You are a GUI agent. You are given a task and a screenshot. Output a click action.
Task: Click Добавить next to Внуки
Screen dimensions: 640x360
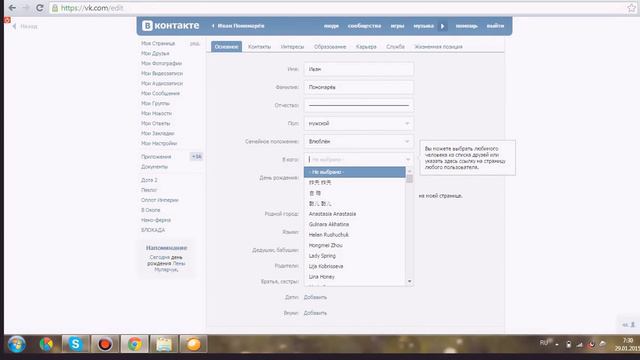pyautogui.click(x=315, y=313)
